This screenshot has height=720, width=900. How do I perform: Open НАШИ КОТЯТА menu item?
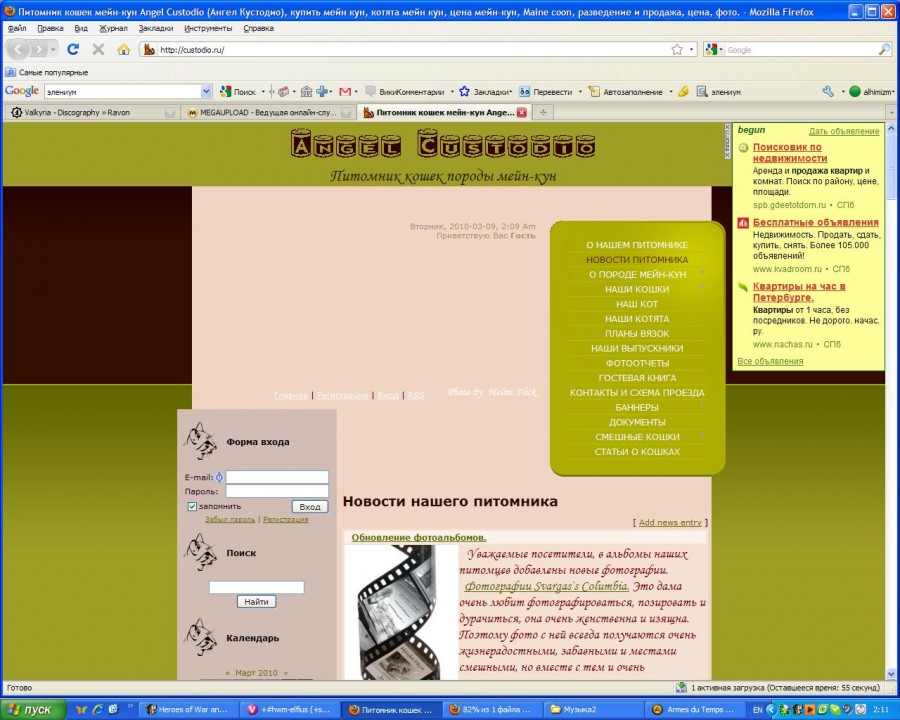point(637,319)
